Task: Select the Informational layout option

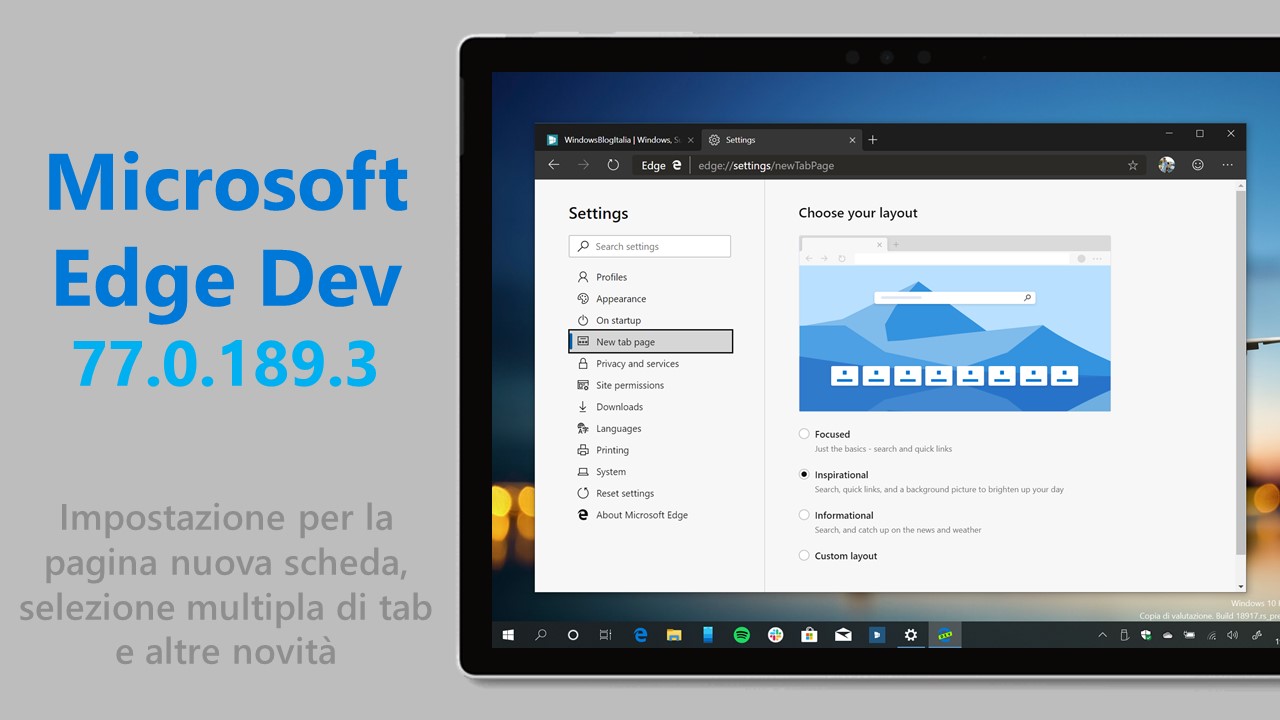Action: (804, 514)
